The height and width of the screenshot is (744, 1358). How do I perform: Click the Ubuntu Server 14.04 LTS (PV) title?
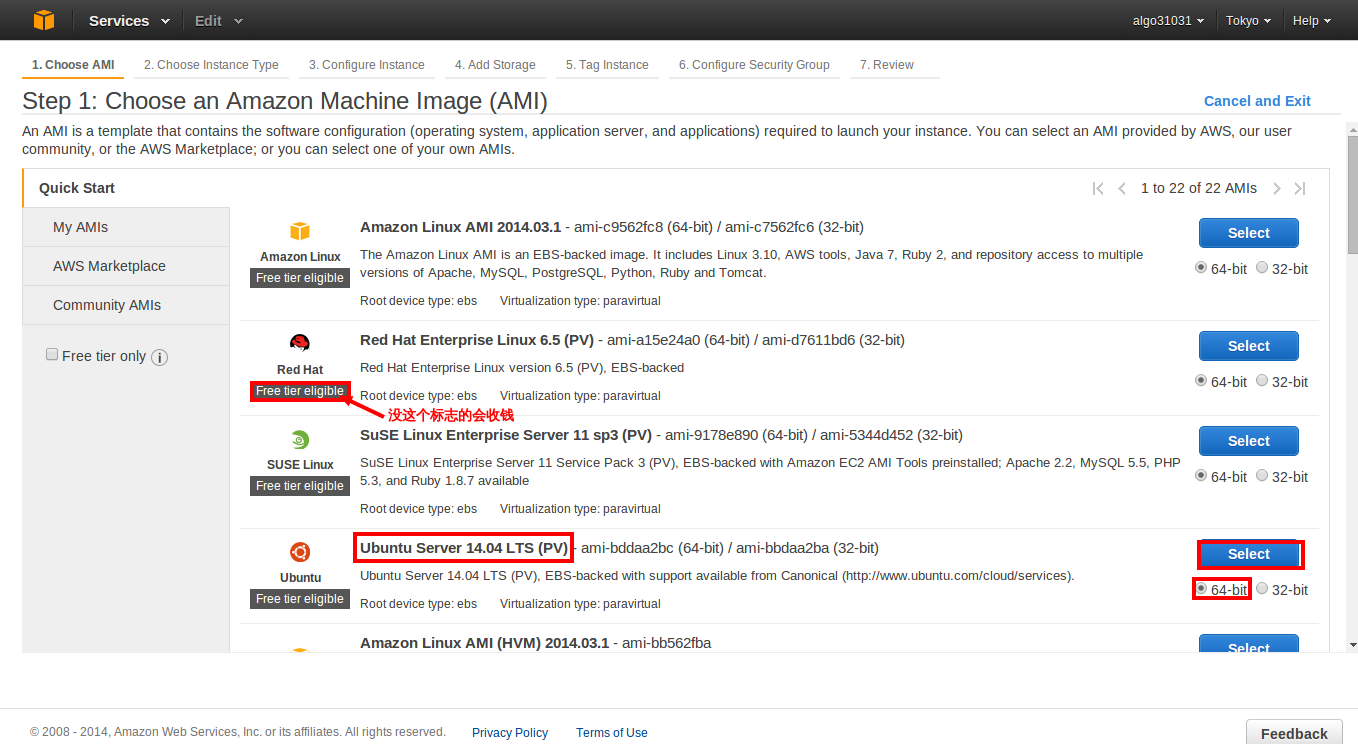click(x=464, y=548)
